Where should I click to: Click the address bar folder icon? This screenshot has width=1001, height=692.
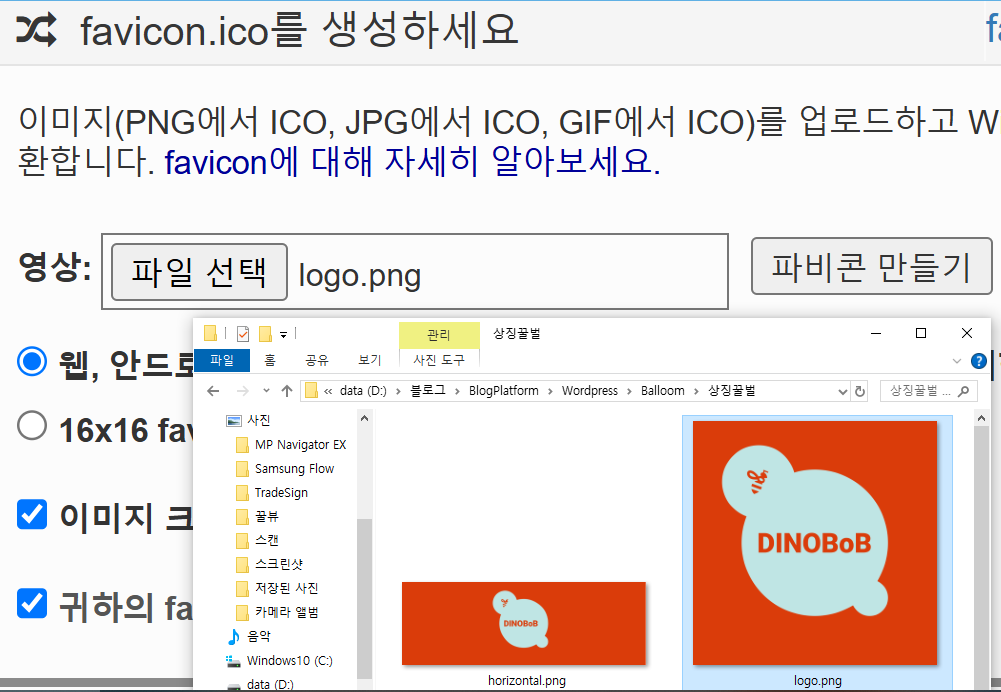coord(311,391)
